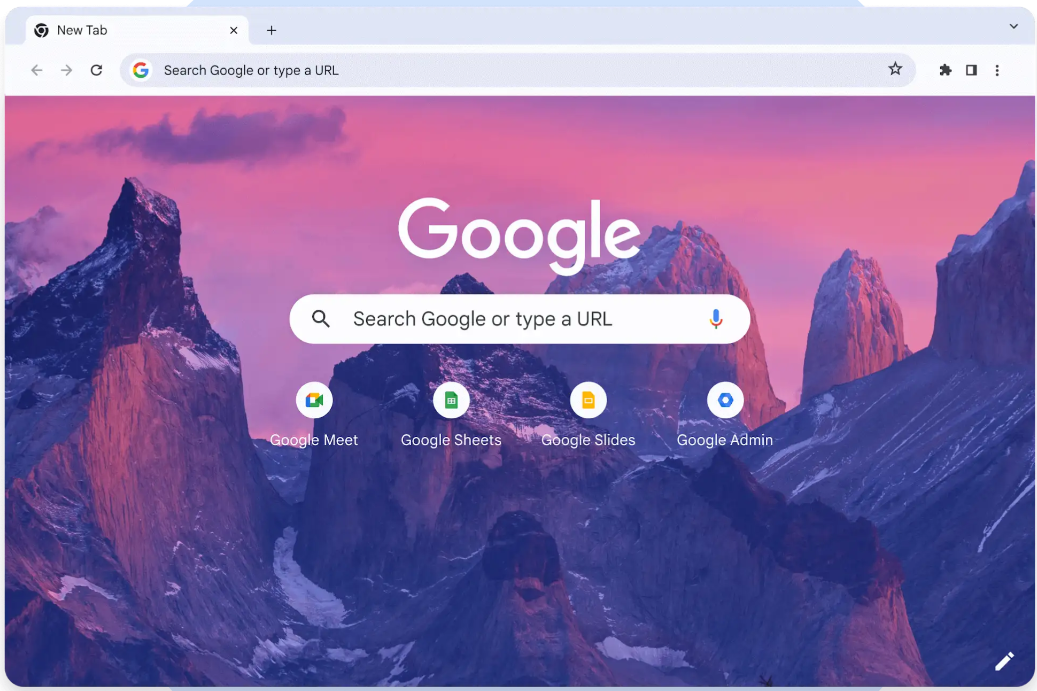The width and height of the screenshot is (1037, 691).
Task: Click the Google Slides label
Action: click(x=588, y=440)
